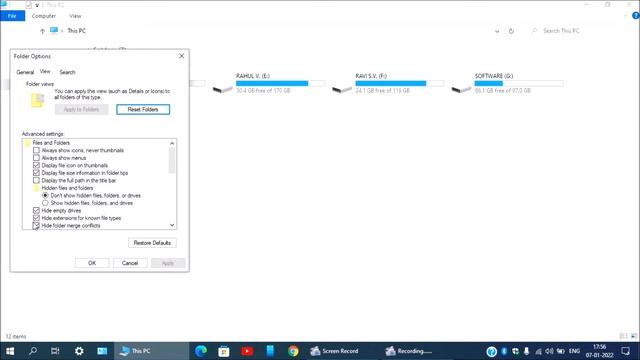Launch Settings gear from taskbar
Screen dimensions: 640x360
click(x=79, y=351)
